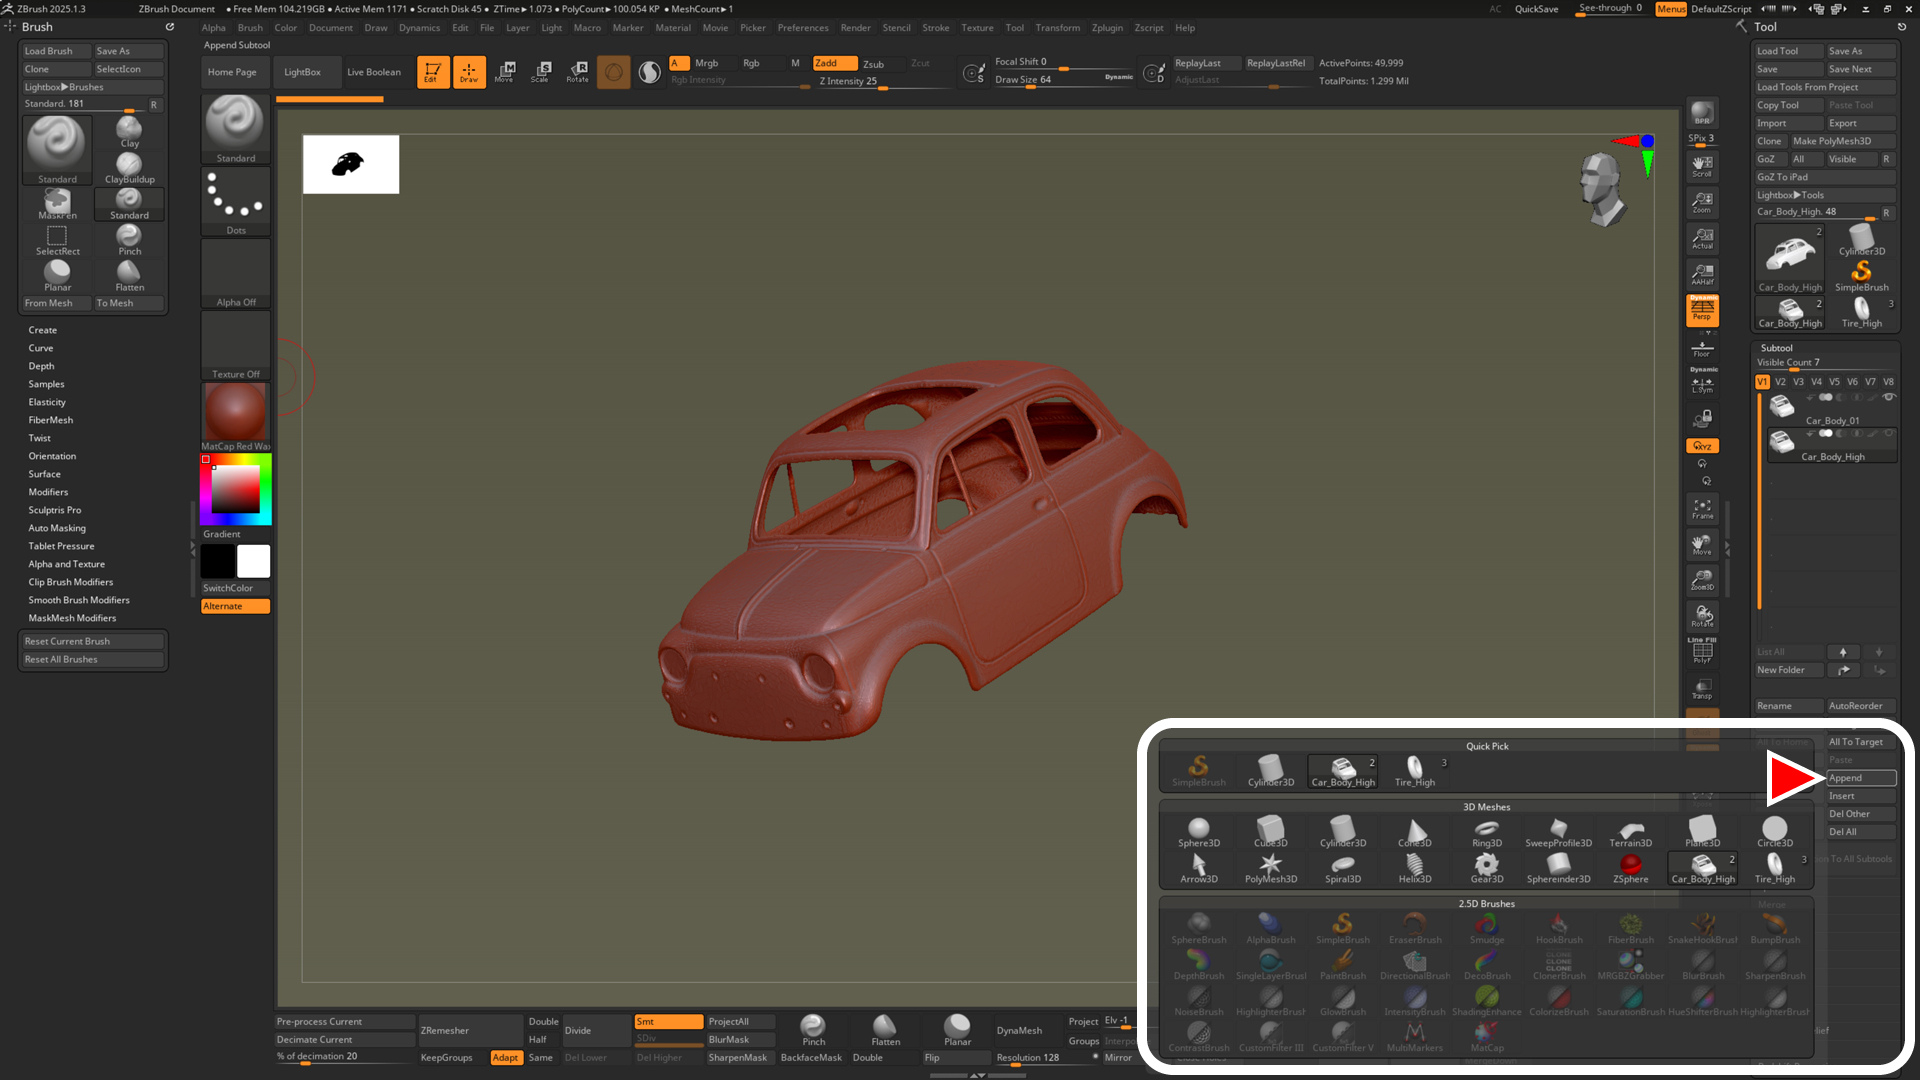
Task: Toggle the Floor grid icon
Action: pyautogui.click(x=1702, y=347)
